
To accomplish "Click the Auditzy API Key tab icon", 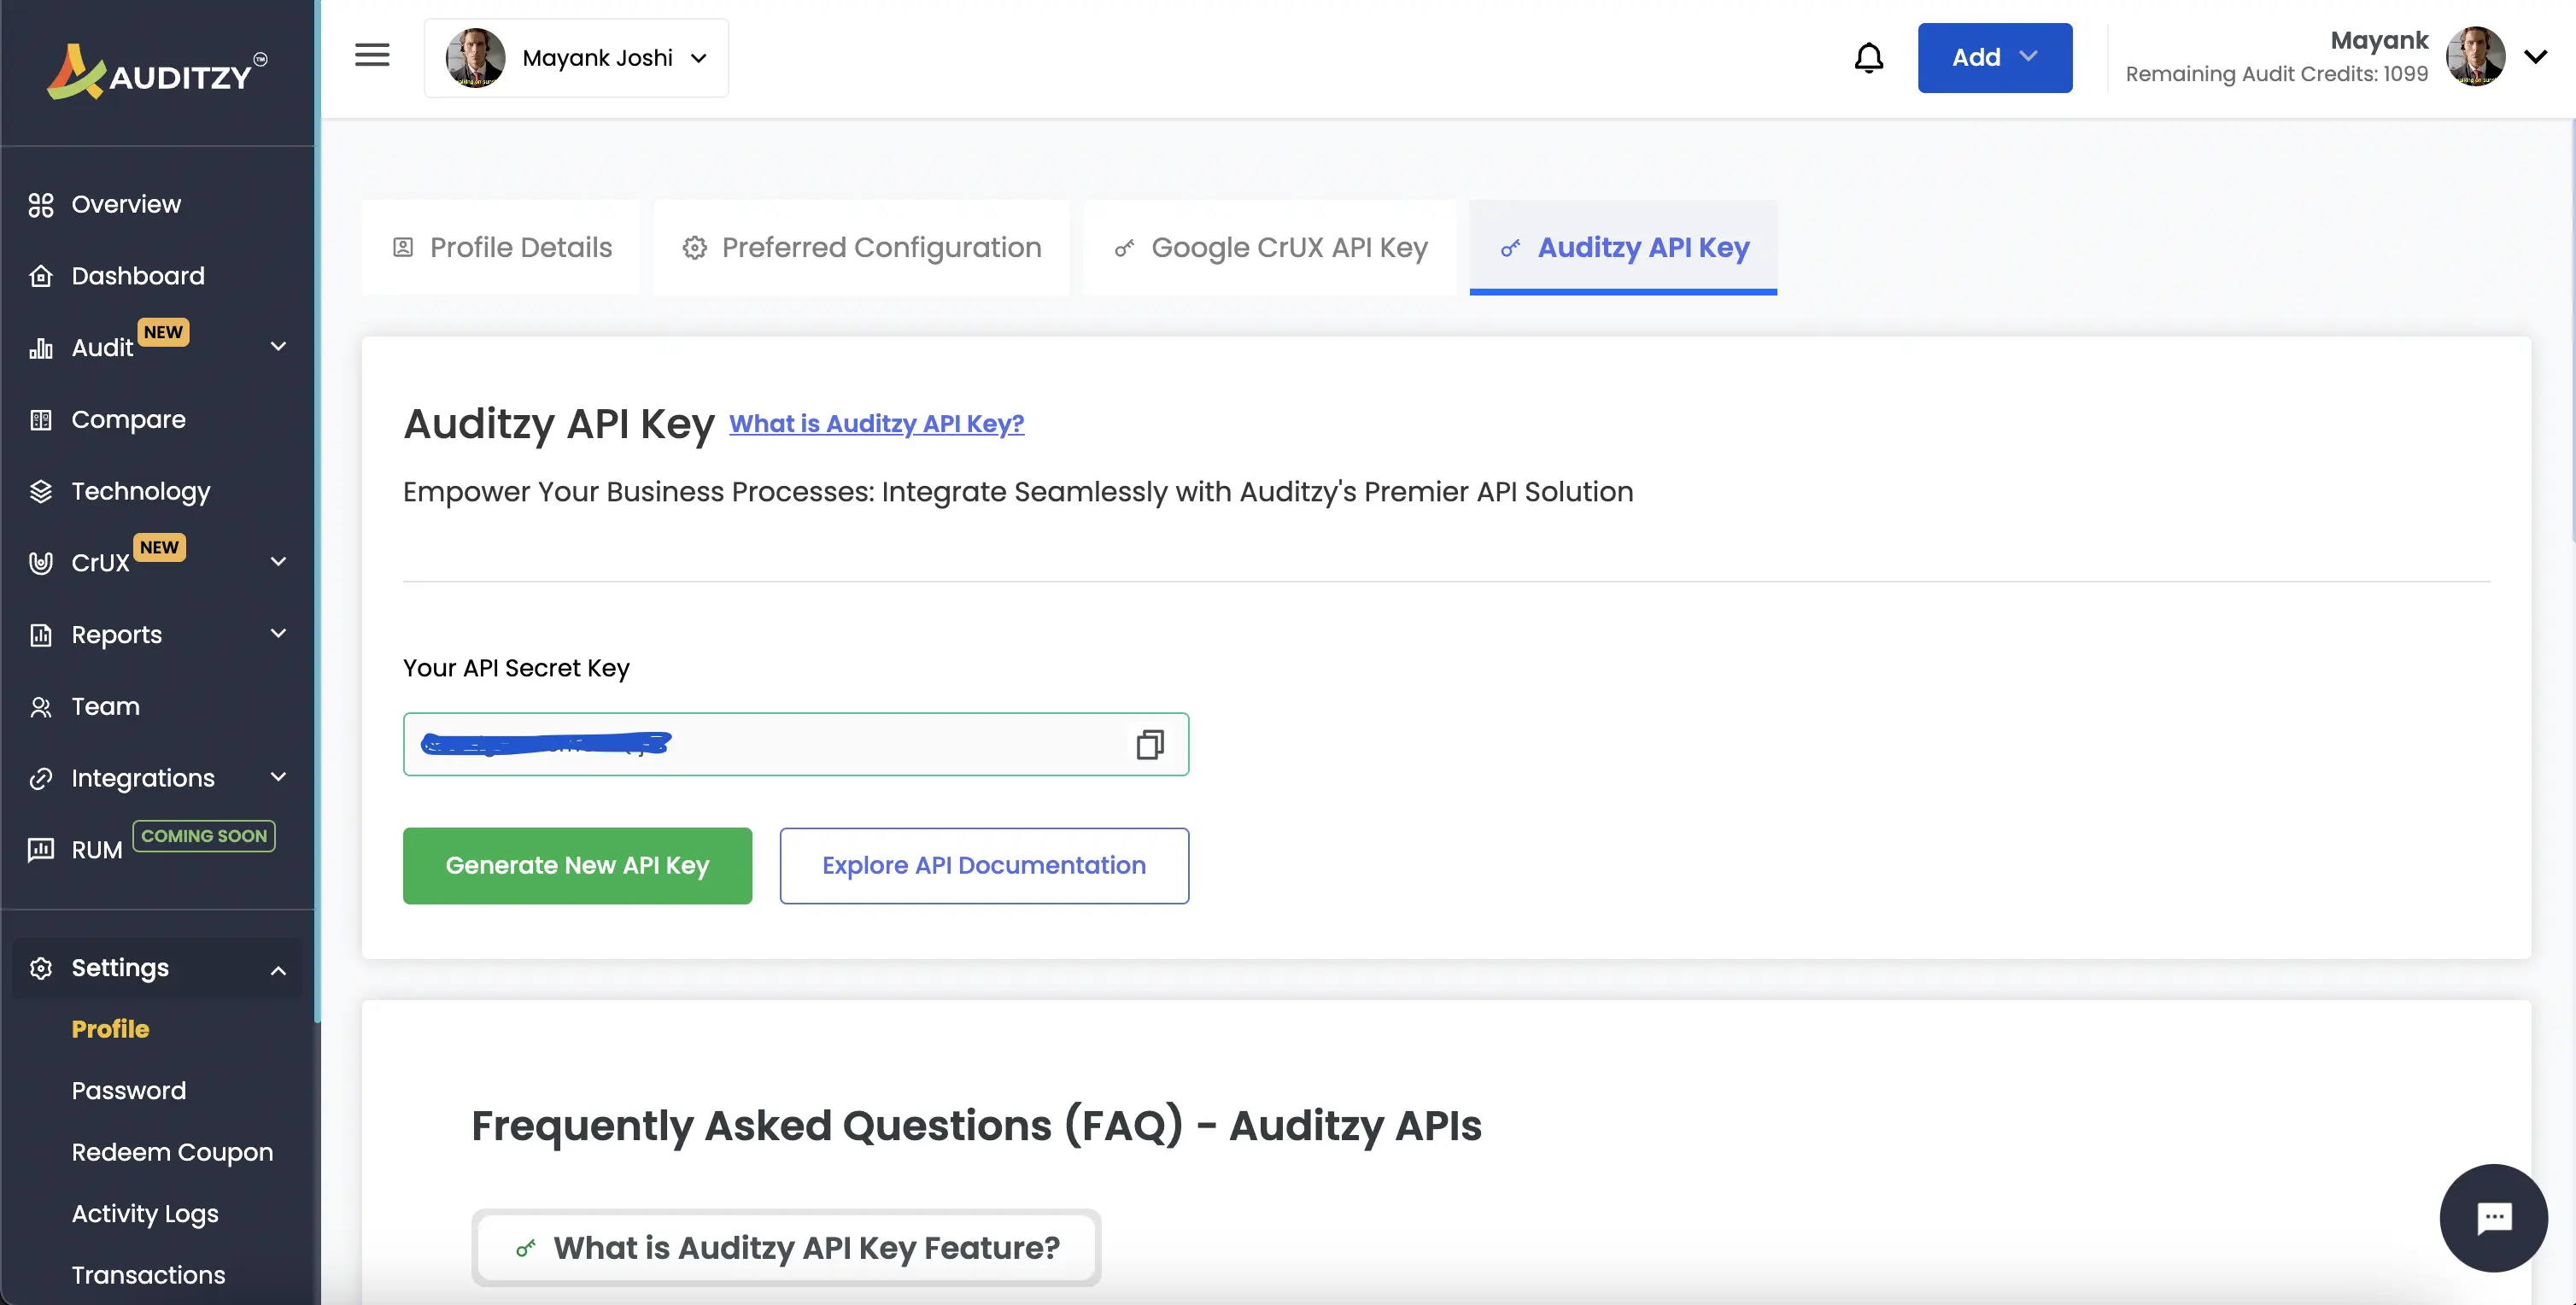I will point(1510,247).
